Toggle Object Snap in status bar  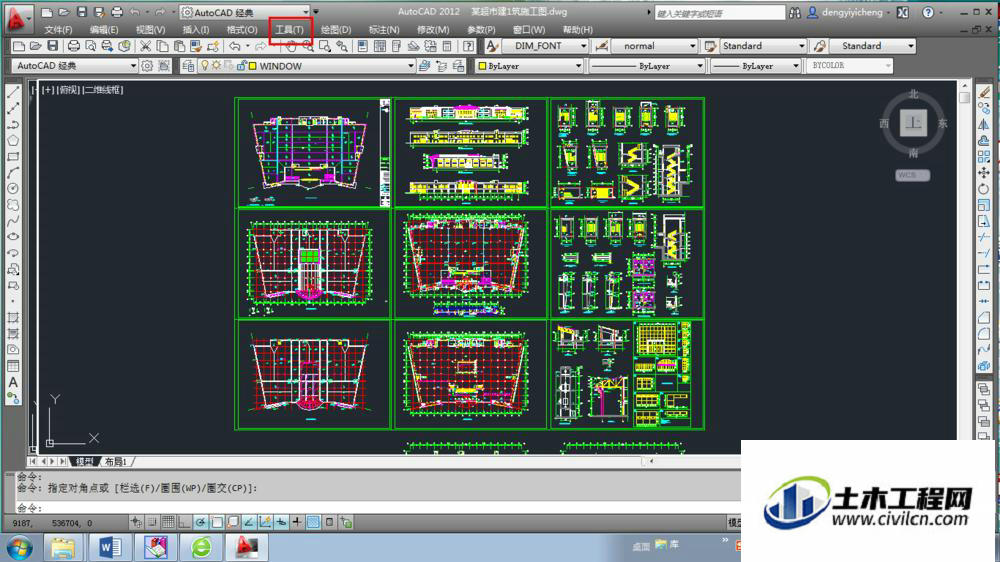pos(217,522)
